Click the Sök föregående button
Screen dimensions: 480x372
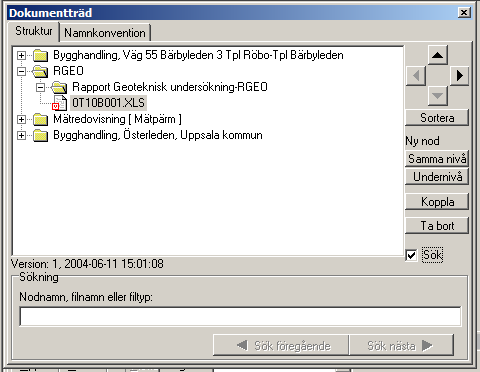(x=281, y=346)
